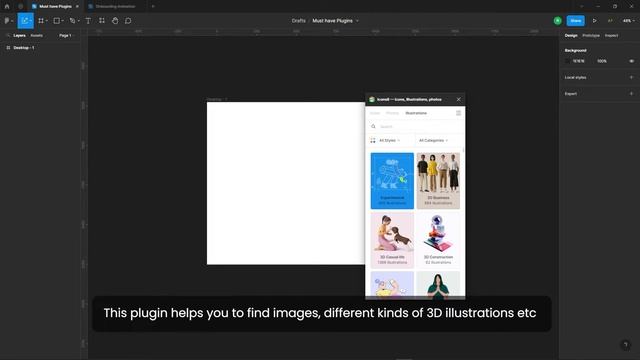Expand the Frame tool options arrow
Screen dimensions: 640x360
(47, 21)
